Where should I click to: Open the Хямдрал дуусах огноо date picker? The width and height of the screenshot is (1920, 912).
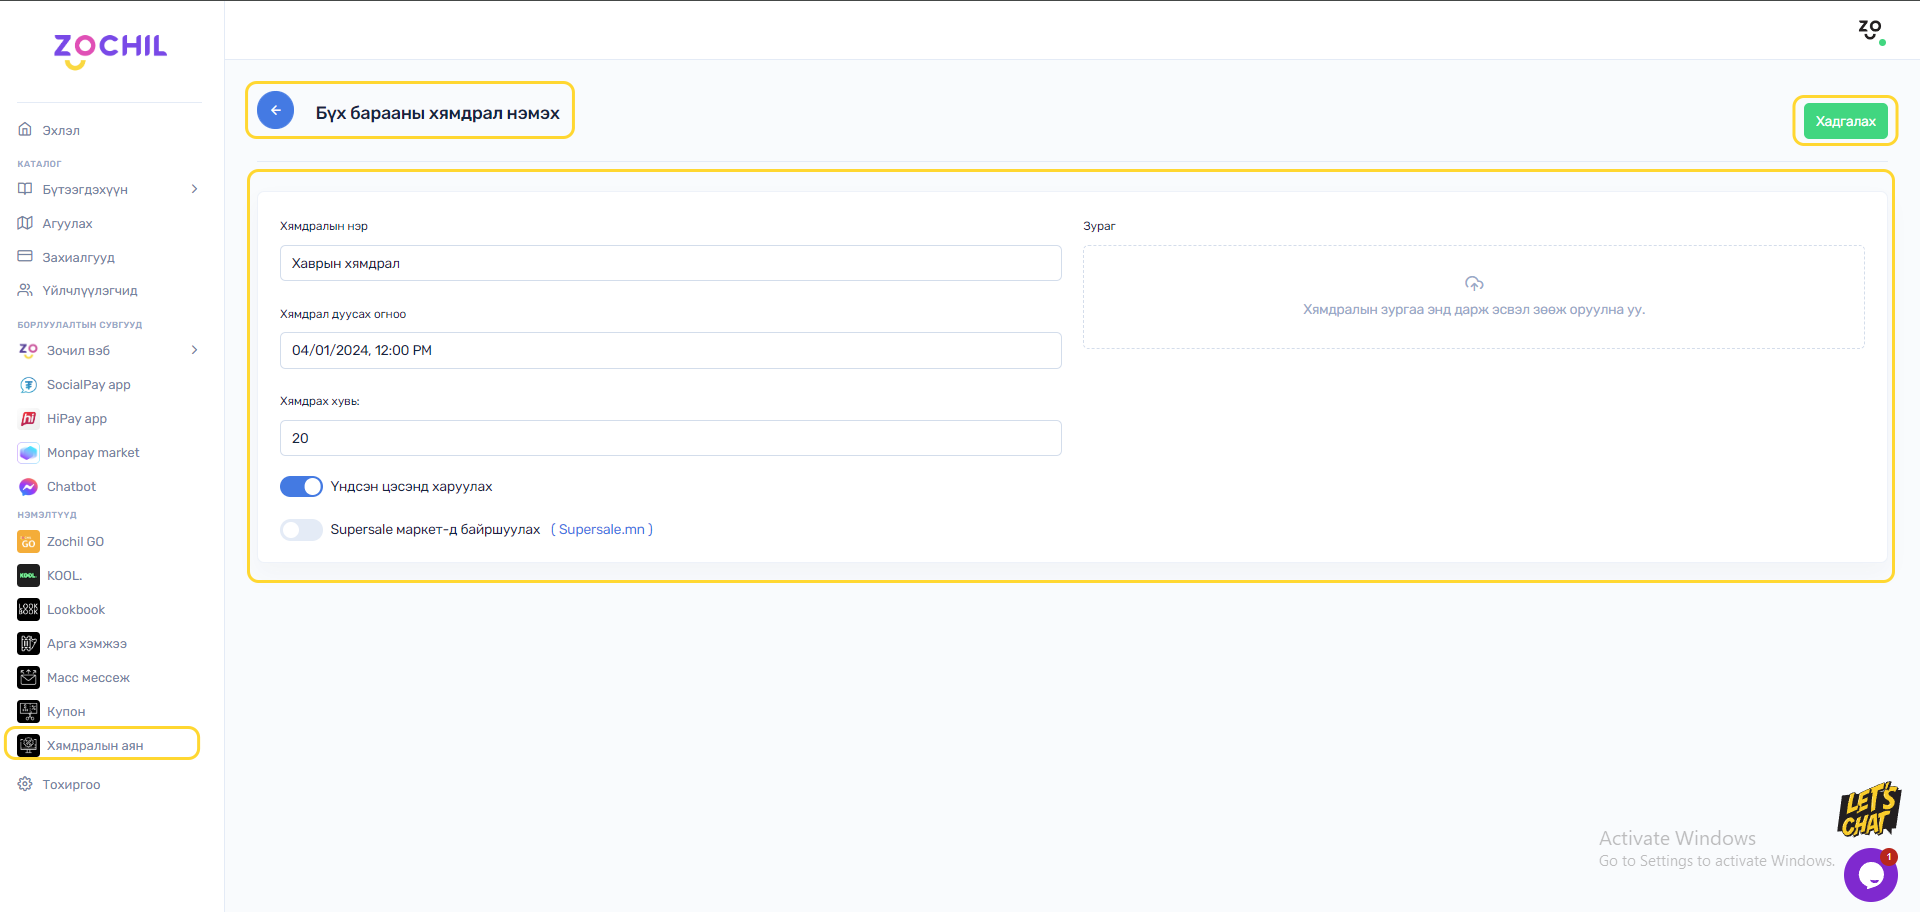tap(670, 351)
